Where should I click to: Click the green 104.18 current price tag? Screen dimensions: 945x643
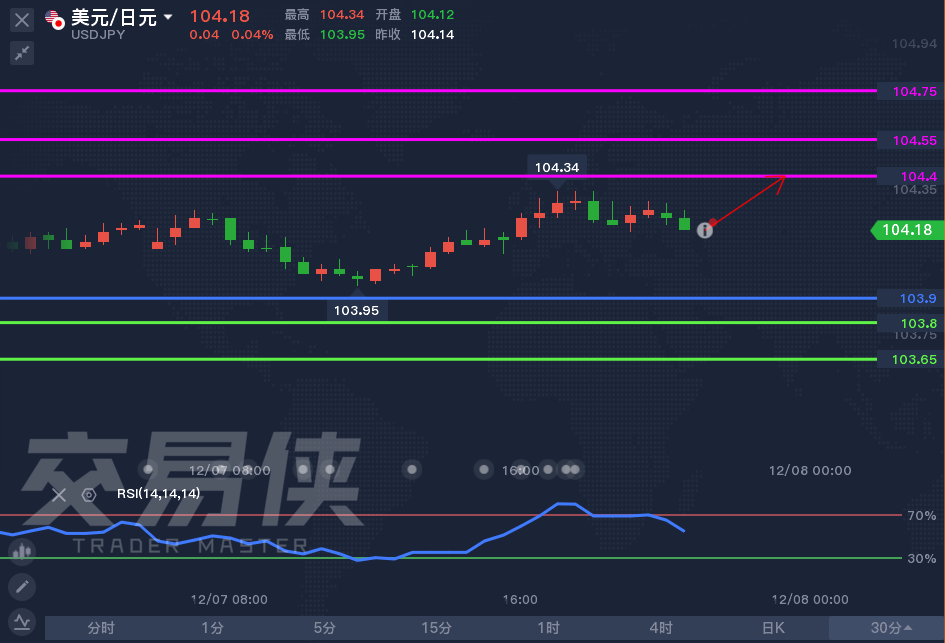tap(908, 230)
